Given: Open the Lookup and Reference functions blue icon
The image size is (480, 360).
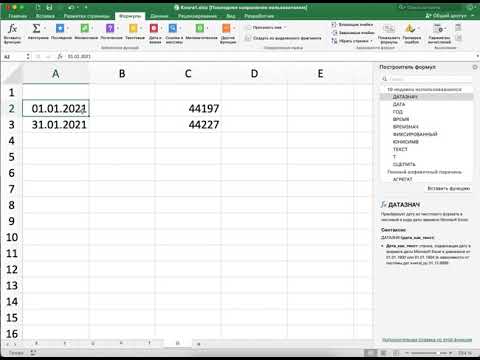Looking at the screenshot, I should (173, 29).
